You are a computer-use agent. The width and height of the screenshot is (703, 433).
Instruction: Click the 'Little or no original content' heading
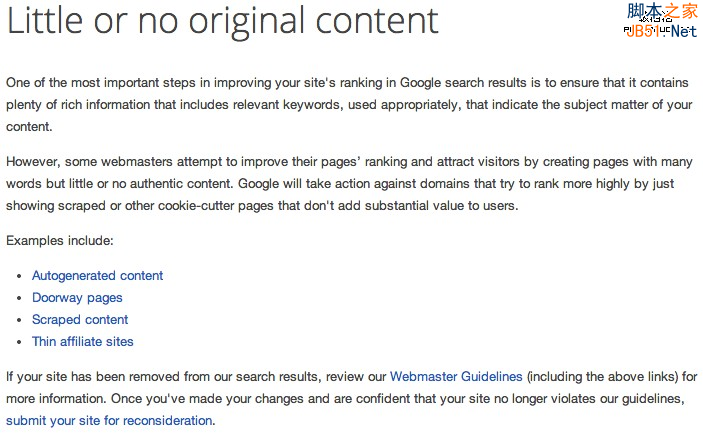click(x=223, y=21)
